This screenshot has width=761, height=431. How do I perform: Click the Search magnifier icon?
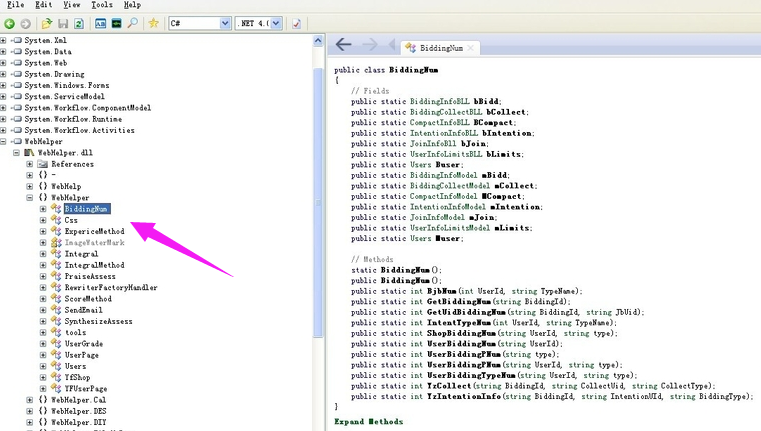coord(133,22)
